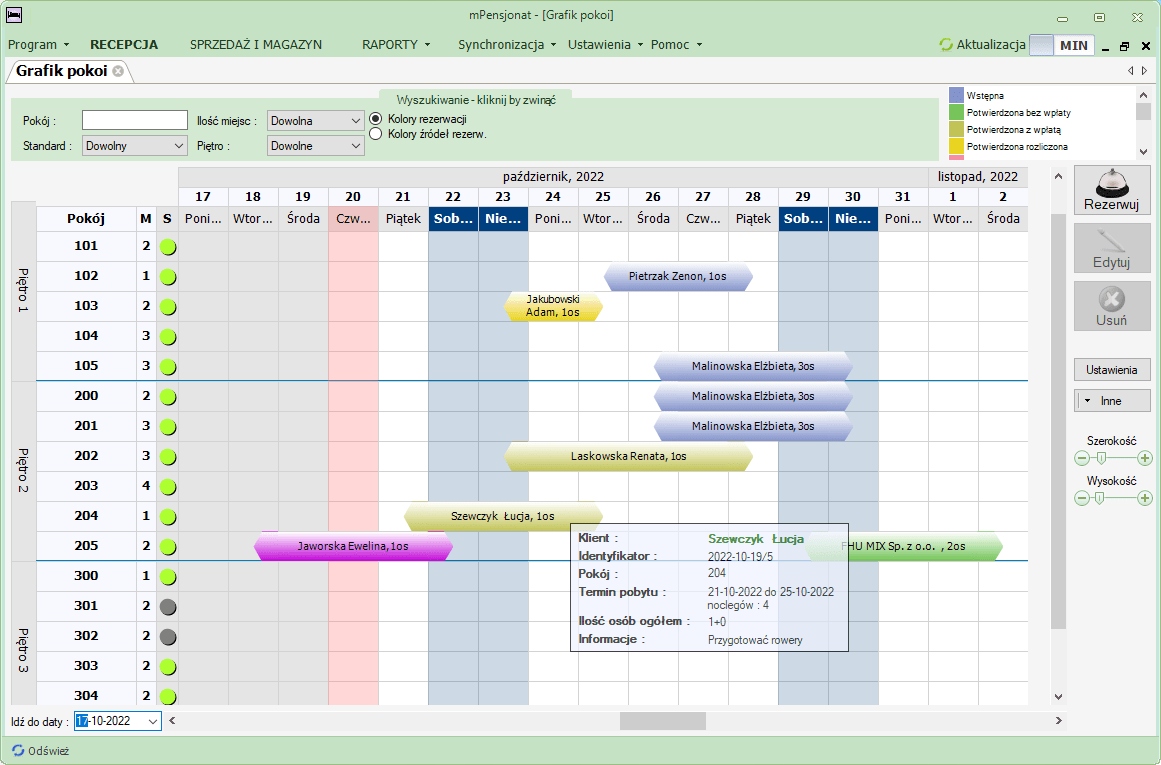Click green status circle for room 101

pos(168,246)
